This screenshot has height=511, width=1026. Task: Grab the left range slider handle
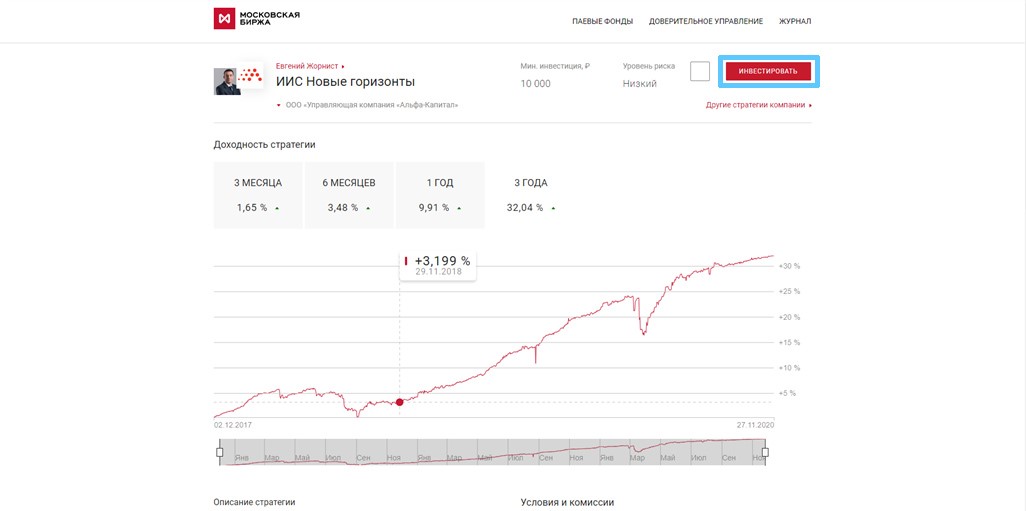coord(219,452)
